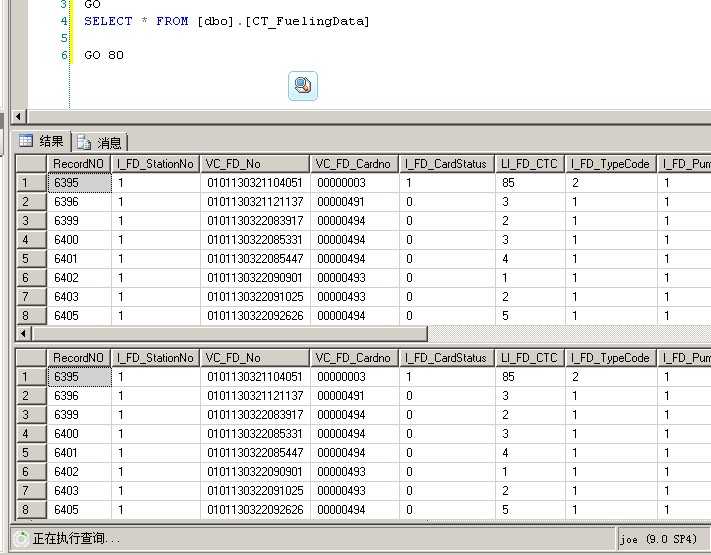The width and height of the screenshot is (711, 555).
Task: Select row 3 header in second grid
Action: pyautogui.click(x=31, y=414)
